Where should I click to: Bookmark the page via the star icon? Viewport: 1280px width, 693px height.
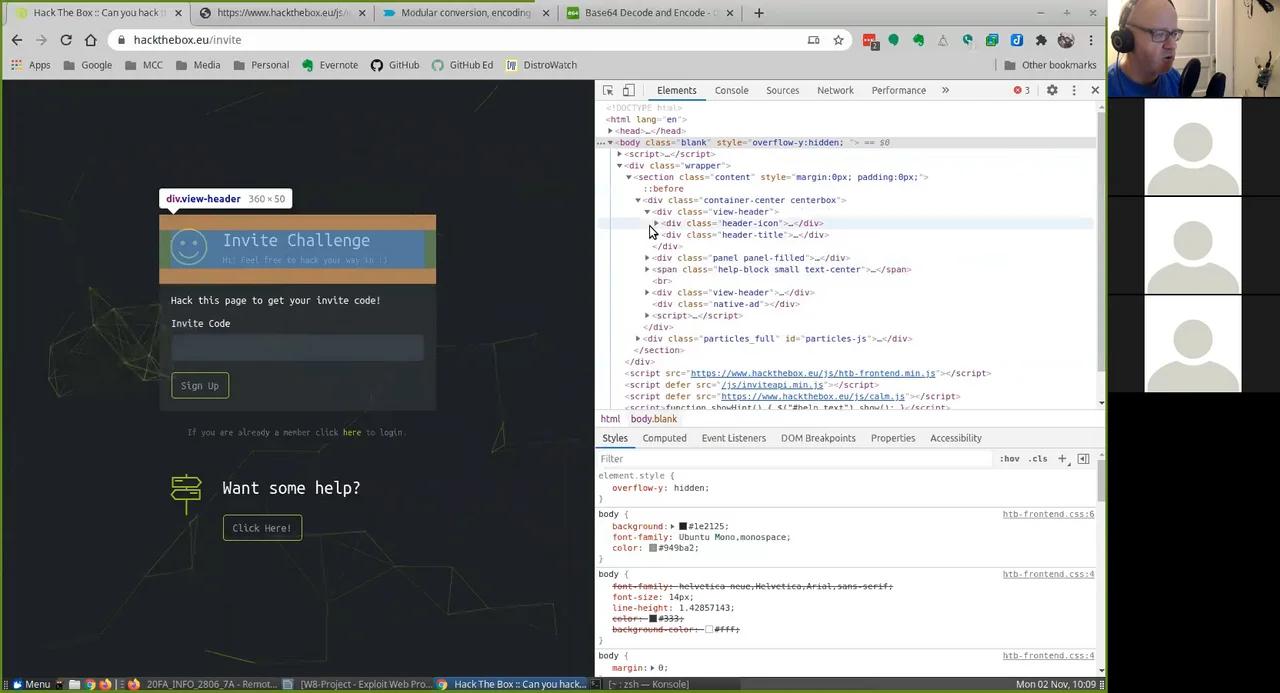coord(838,40)
